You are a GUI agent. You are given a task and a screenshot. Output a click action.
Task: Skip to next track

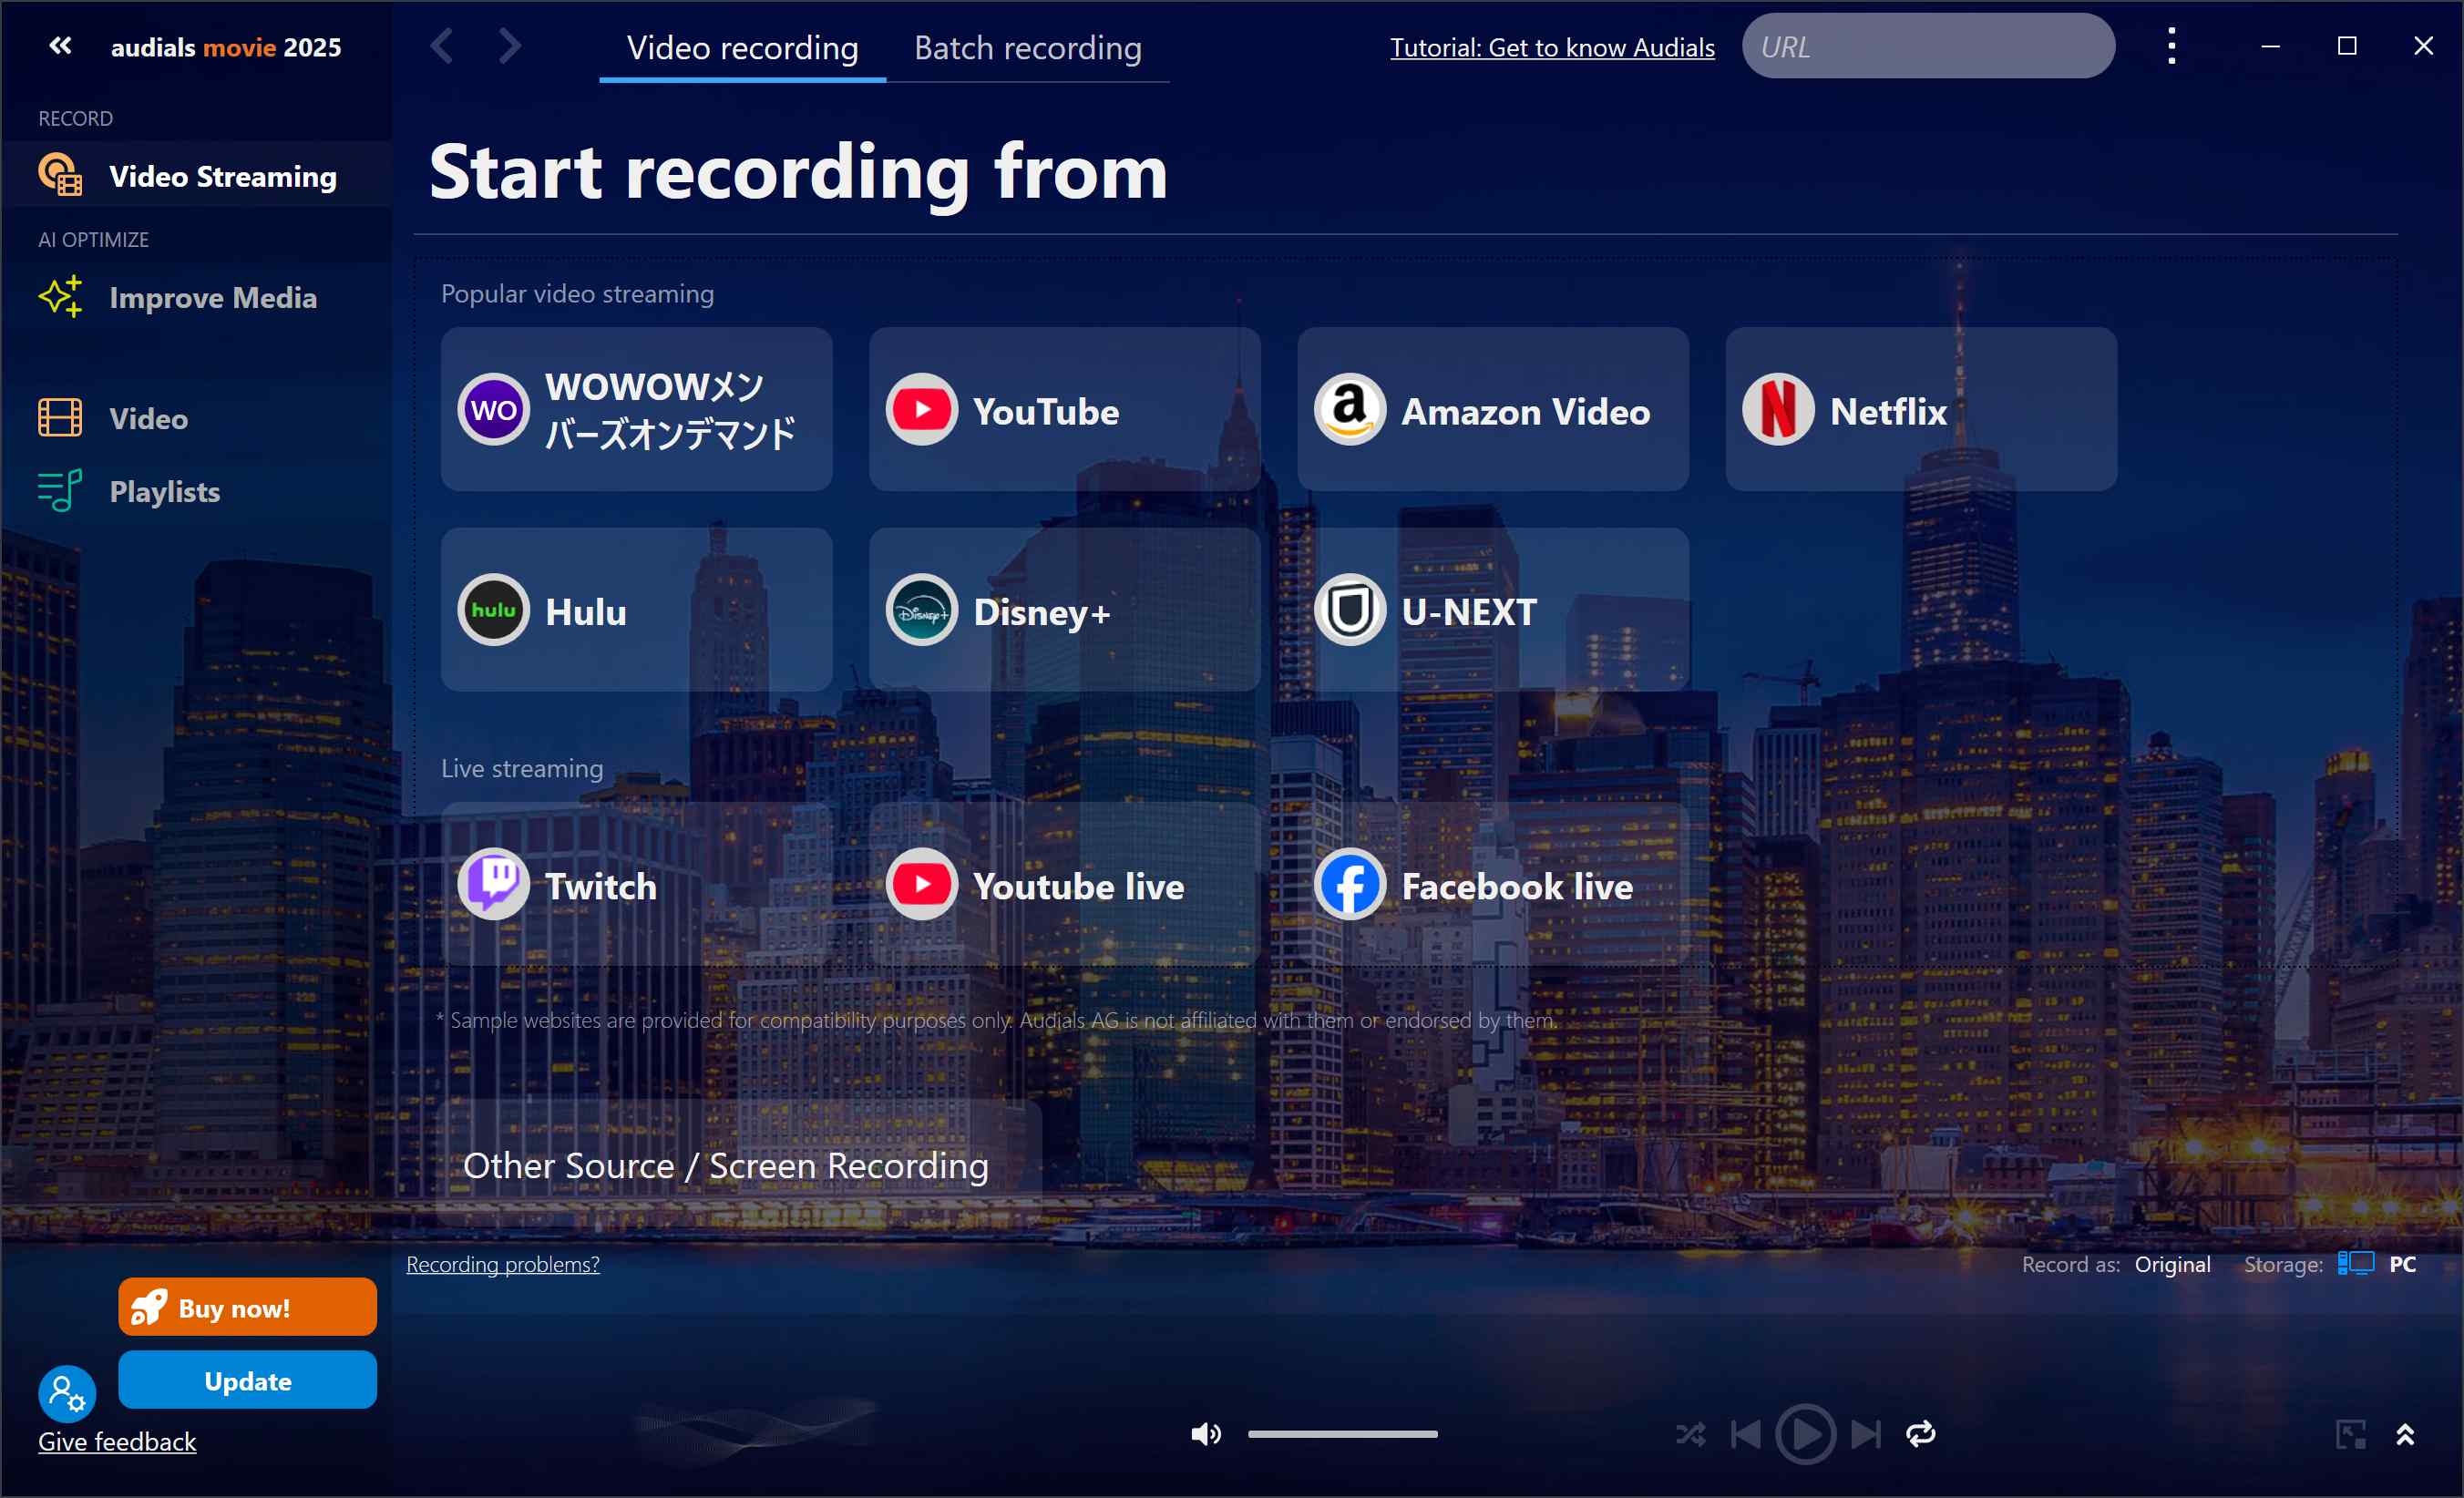pyautogui.click(x=1865, y=1434)
